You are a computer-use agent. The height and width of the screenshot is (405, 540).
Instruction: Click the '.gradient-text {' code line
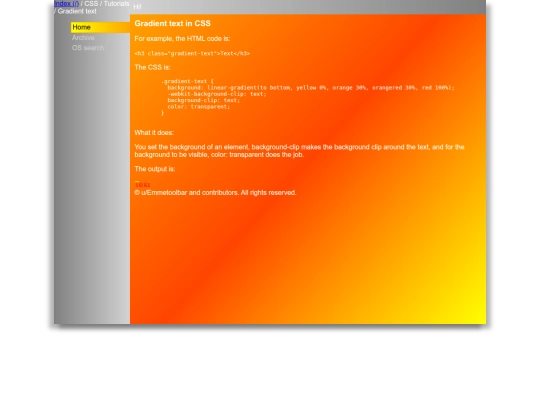coord(187,81)
